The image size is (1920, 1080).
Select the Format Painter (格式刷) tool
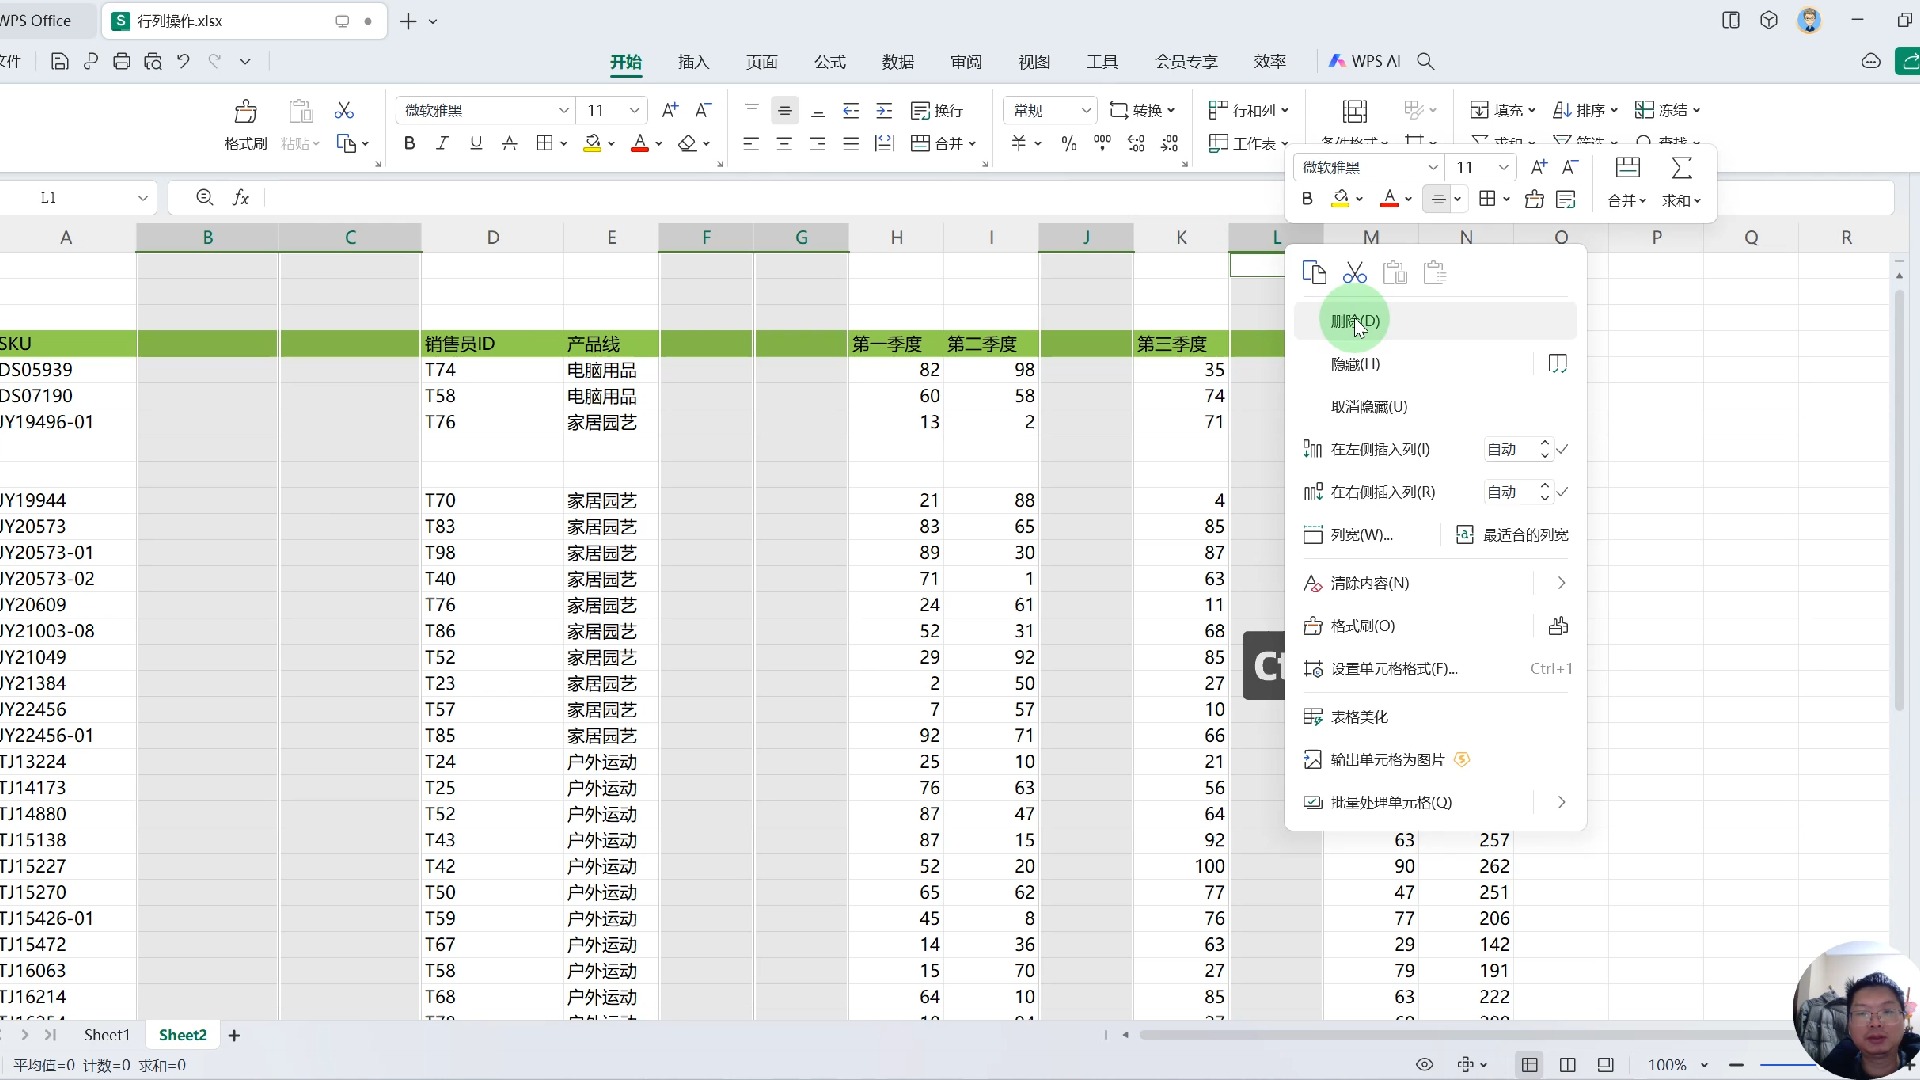[244, 122]
